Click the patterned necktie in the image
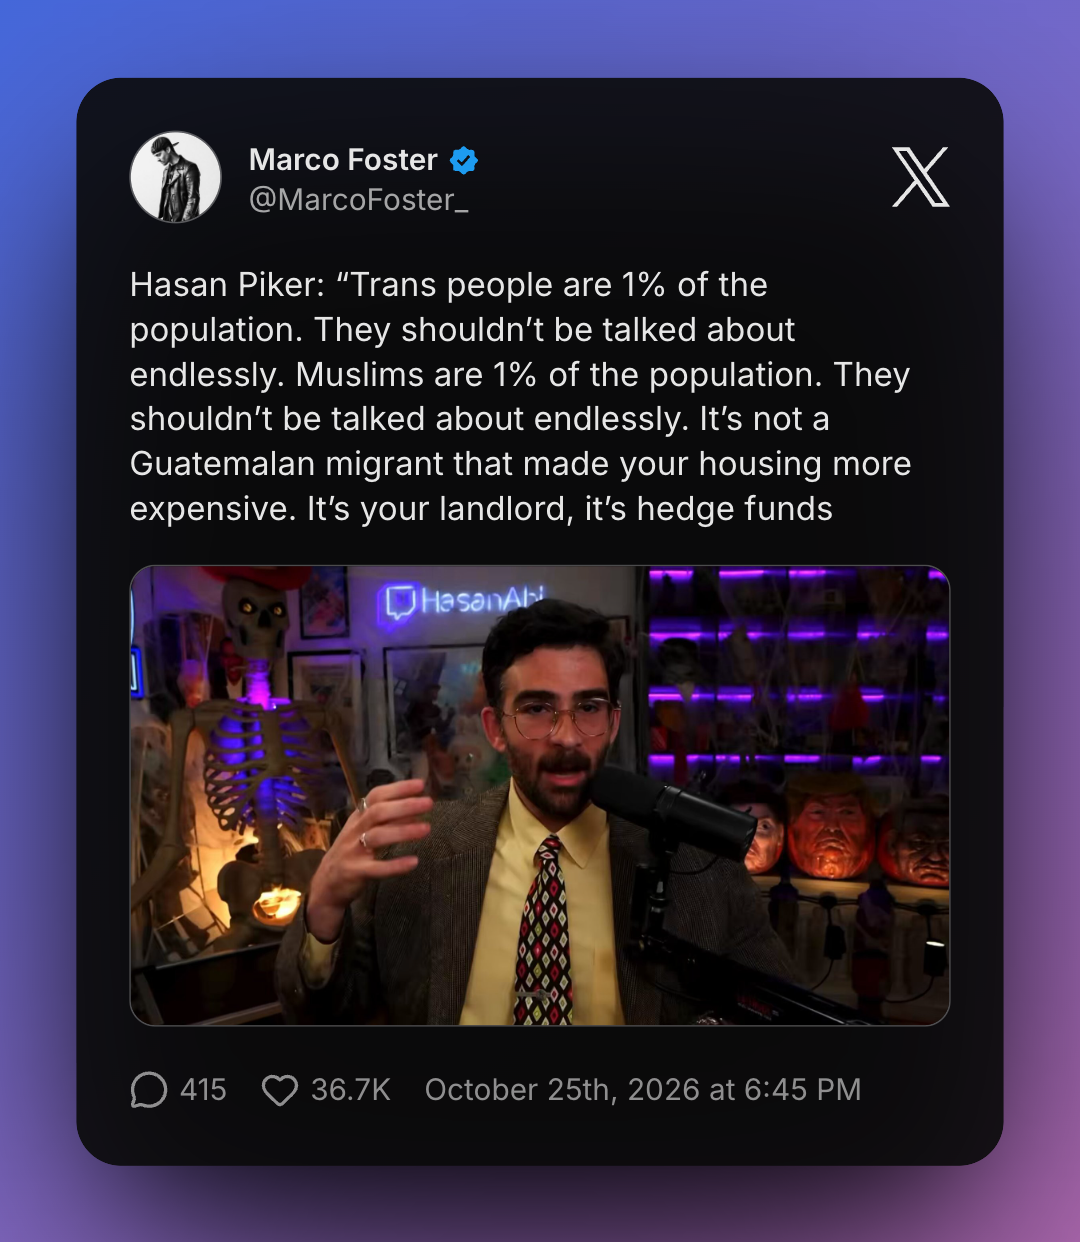The image size is (1080, 1242). pos(543,930)
